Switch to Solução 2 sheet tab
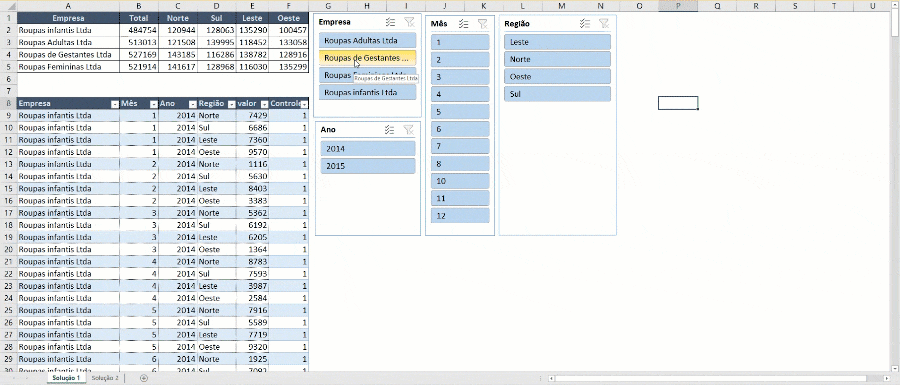The height and width of the screenshot is (385, 900). point(105,378)
